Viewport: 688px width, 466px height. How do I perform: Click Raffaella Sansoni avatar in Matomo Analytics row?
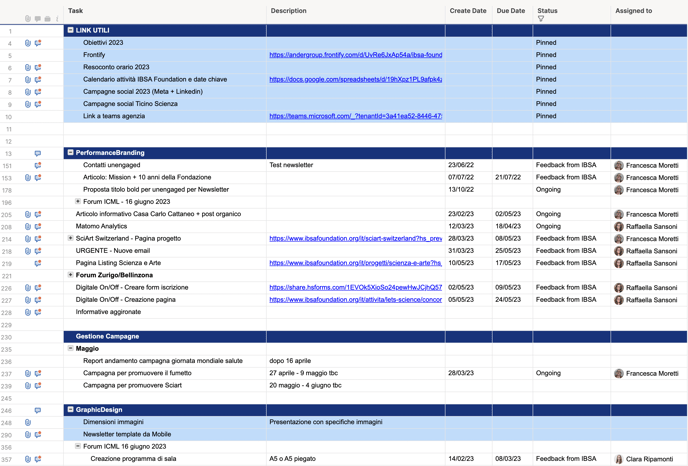click(x=619, y=227)
